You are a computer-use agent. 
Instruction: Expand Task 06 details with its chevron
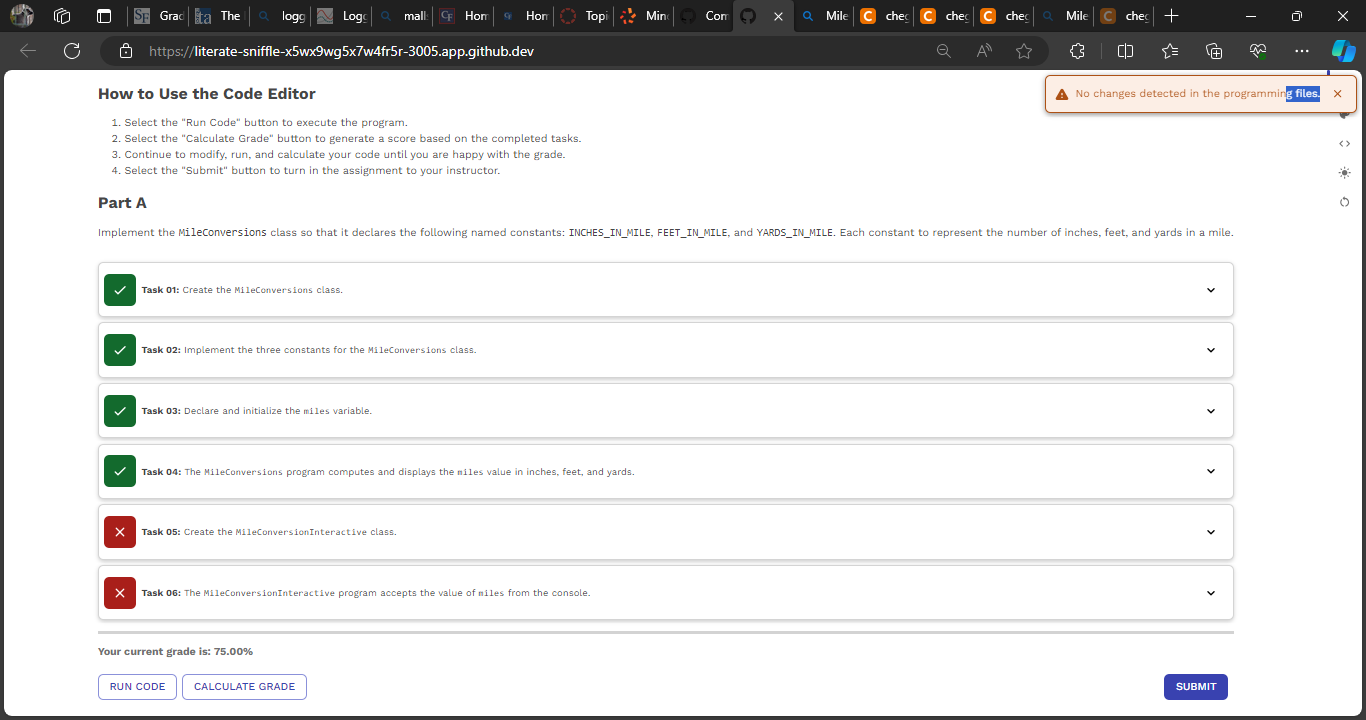point(1210,592)
